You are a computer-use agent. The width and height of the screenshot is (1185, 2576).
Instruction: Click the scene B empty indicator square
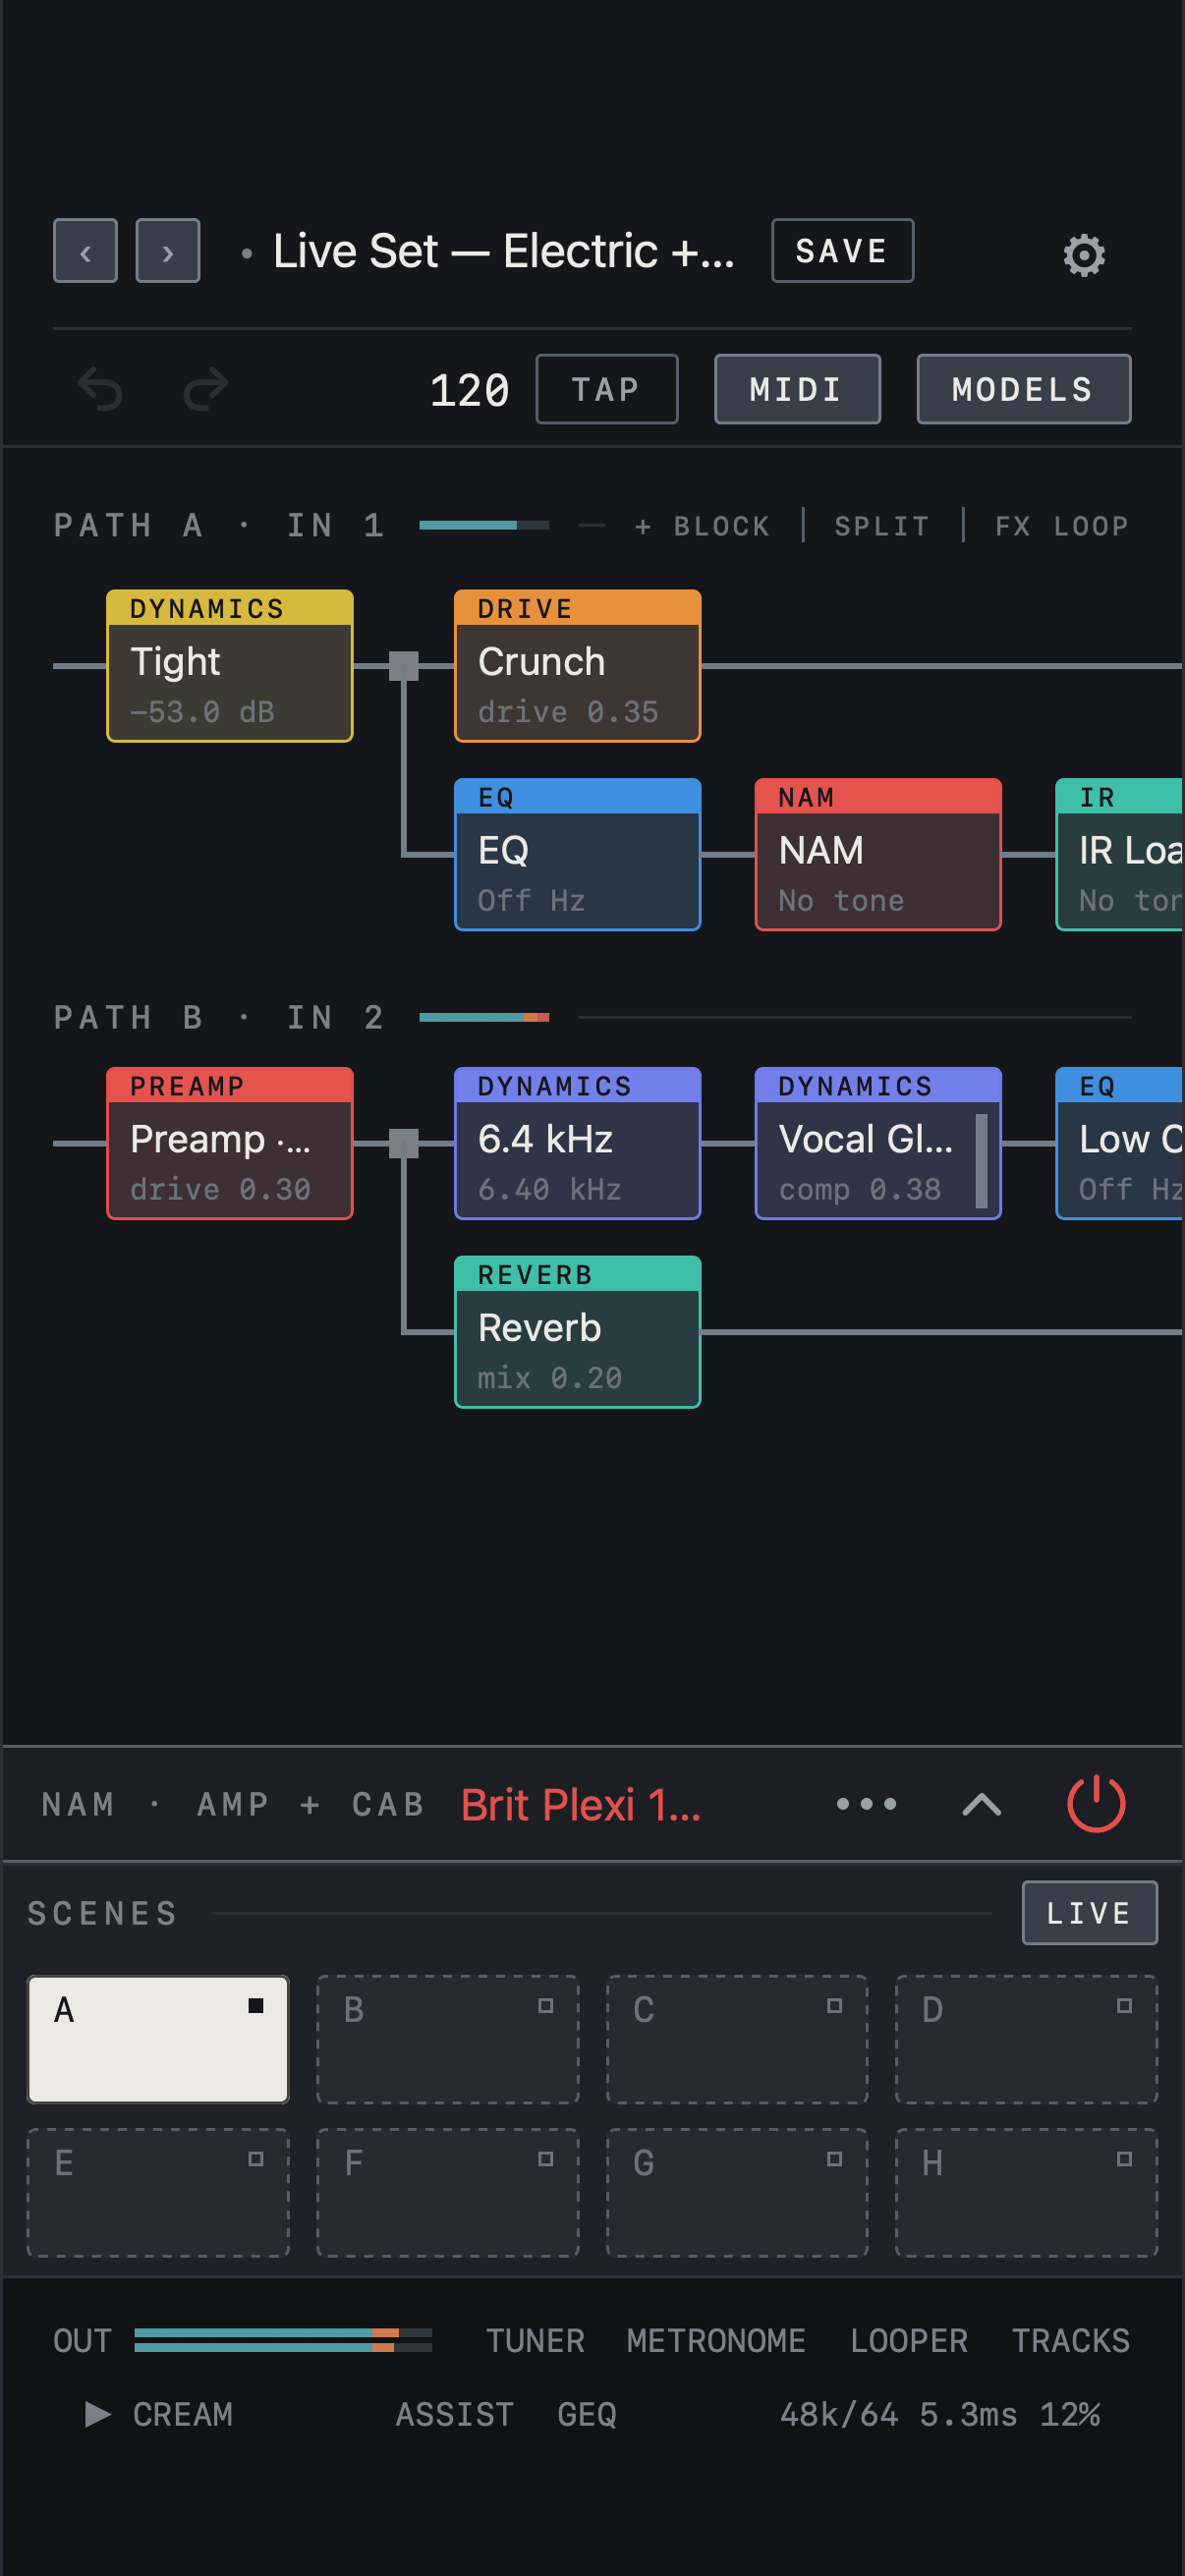click(x=545, y=2005)
